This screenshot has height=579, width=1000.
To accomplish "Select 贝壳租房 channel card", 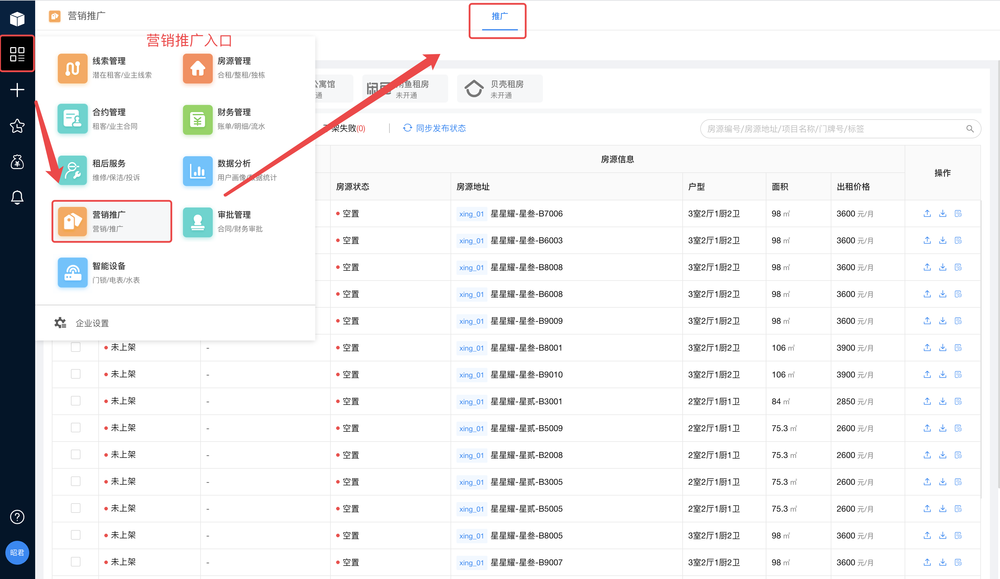I will [500, 88].
